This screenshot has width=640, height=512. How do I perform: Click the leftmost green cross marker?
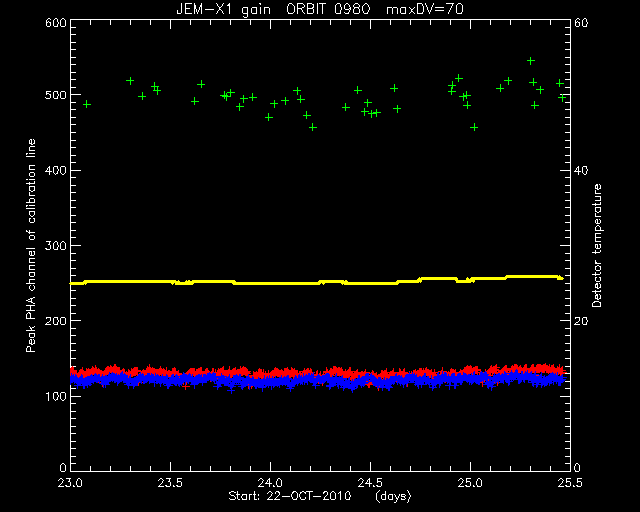click(87, 105)
